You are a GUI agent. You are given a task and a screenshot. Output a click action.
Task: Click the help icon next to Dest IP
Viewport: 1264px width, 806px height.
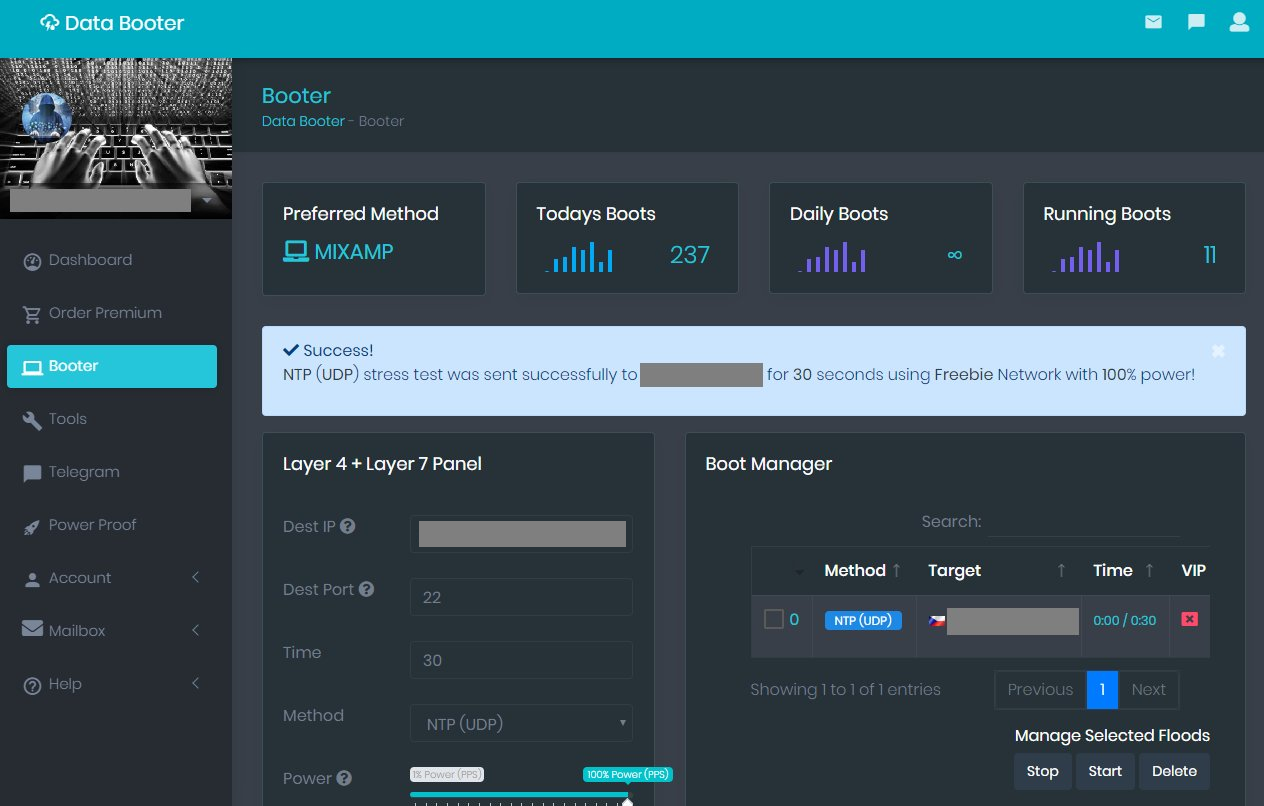pos(348,526)
